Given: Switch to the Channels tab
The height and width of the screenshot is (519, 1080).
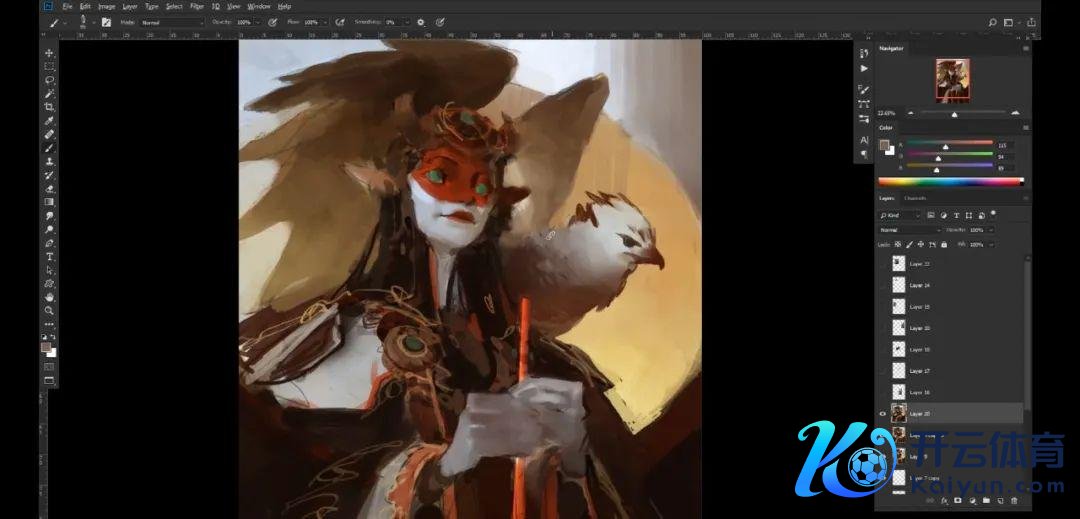Looking at the screenshot, I should 915,198.
